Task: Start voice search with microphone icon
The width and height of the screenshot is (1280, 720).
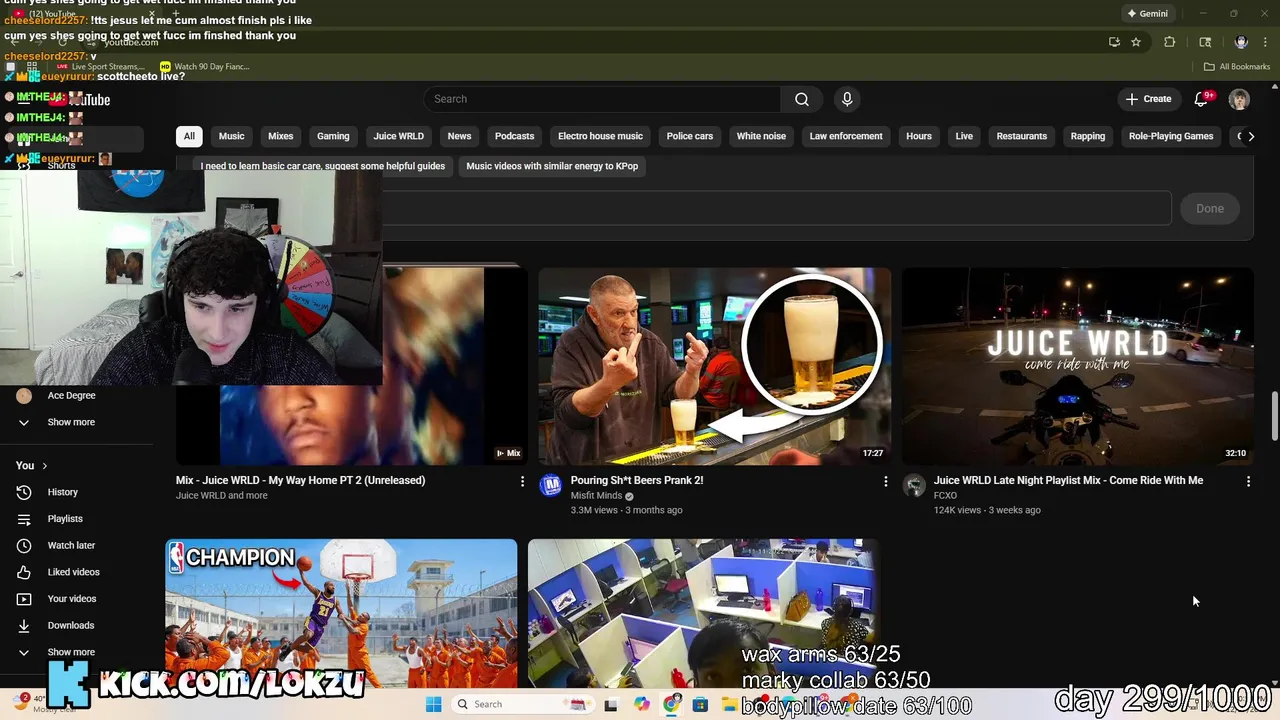Action: click(847, 99)
